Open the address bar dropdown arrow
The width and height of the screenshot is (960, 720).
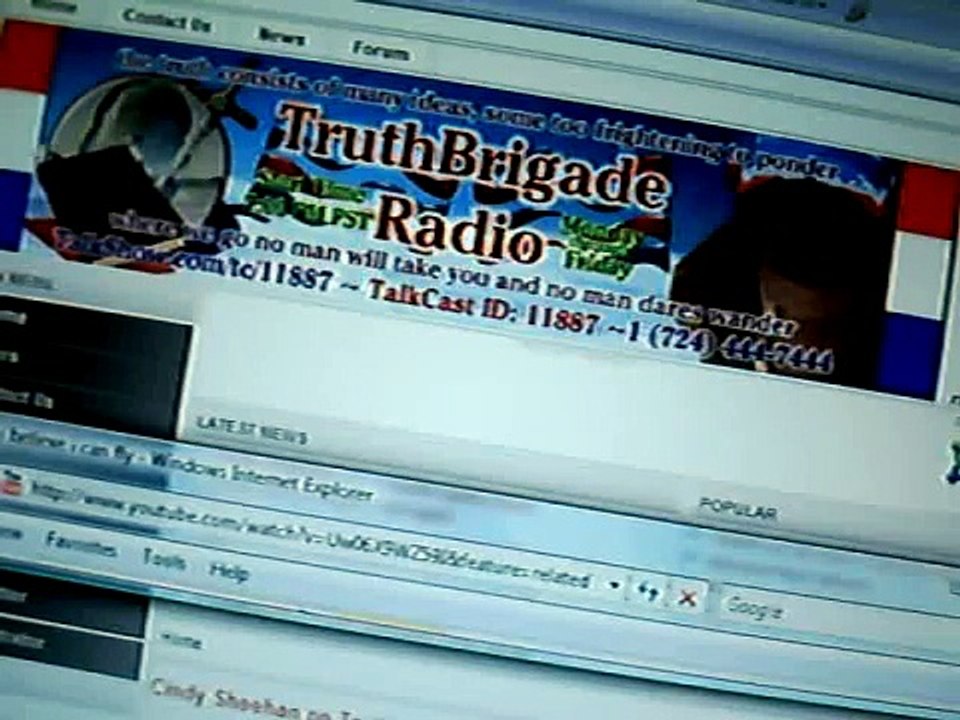613,585
